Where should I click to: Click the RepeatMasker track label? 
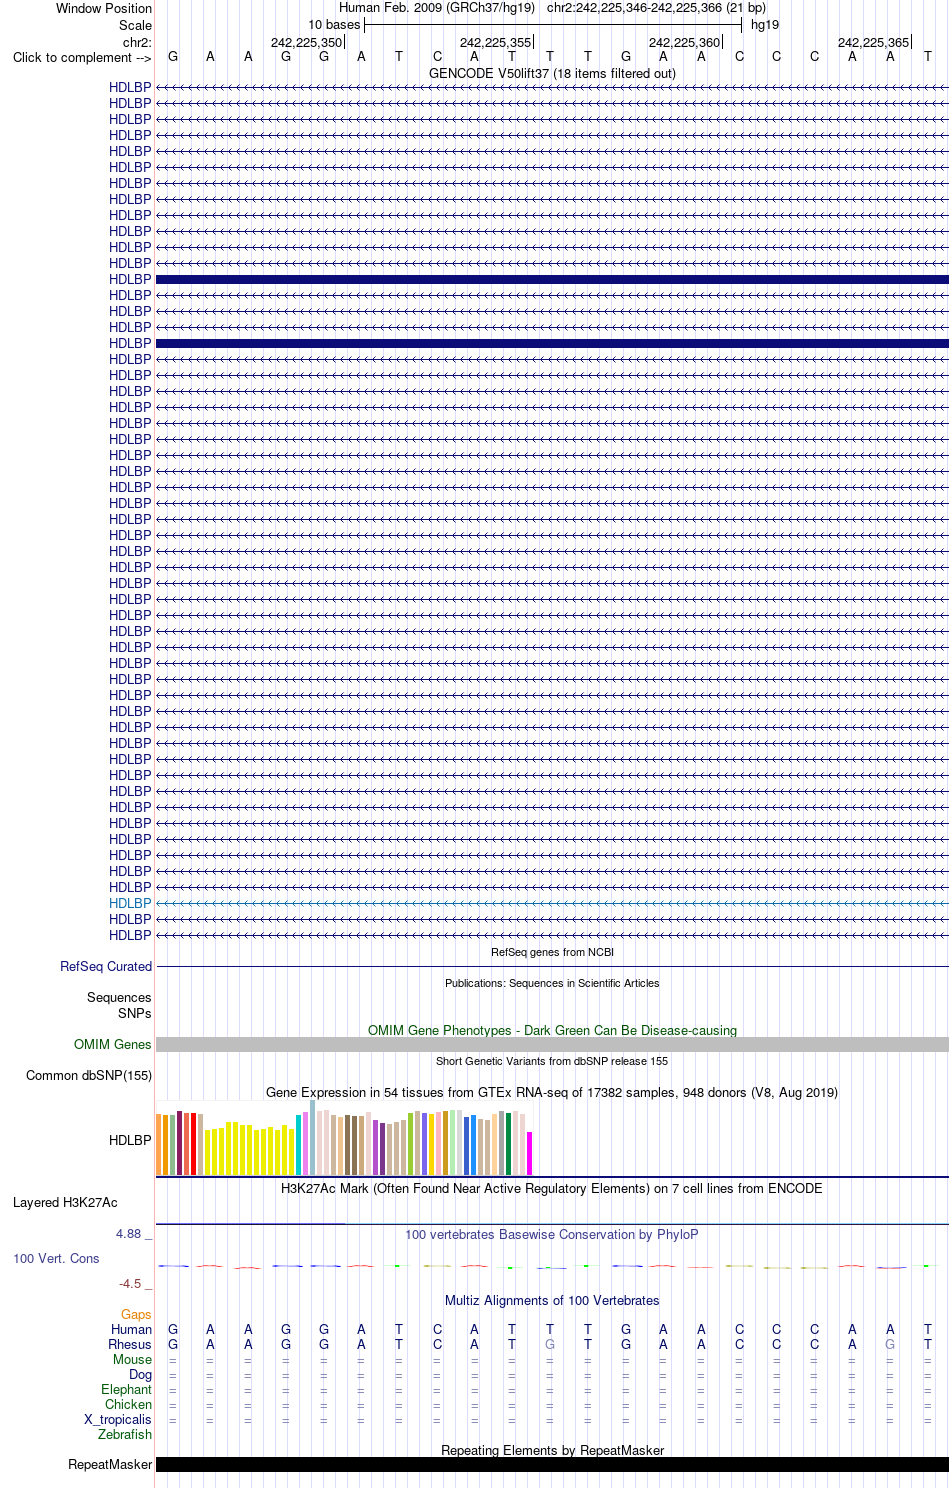[x=110, y=1464]
